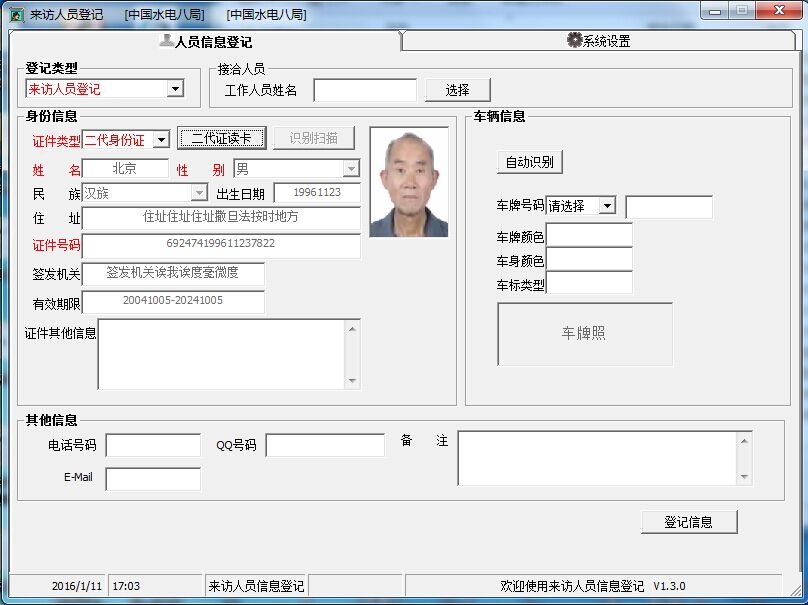
Task: Open the 性别 dropdown
Action: (x=351, y=169)
